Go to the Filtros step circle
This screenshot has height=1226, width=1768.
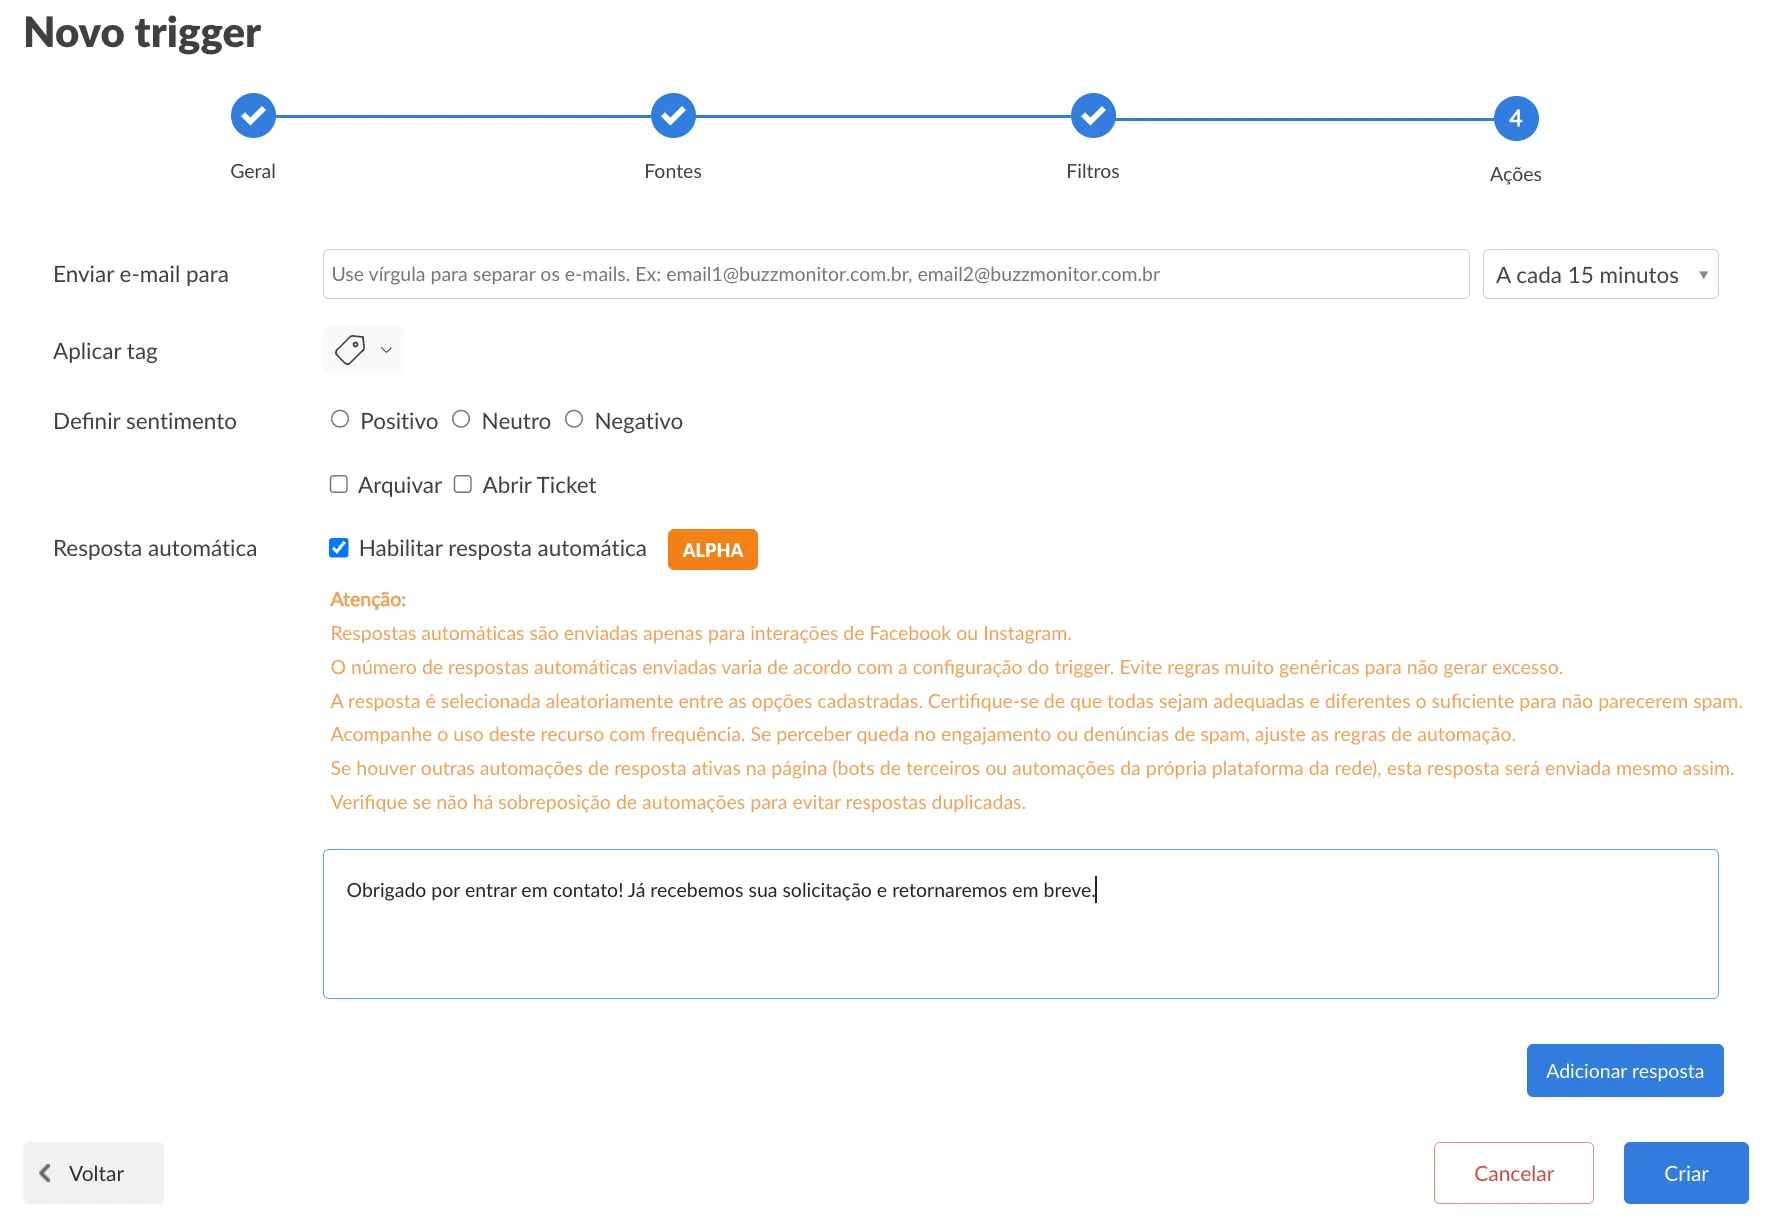point(1093,116)
